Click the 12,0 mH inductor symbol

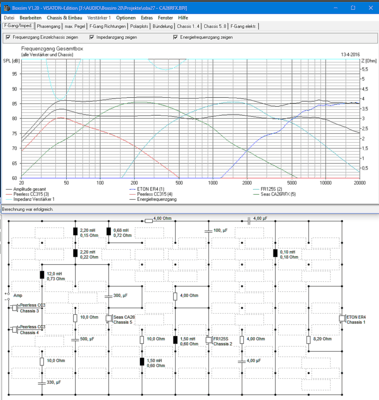[x=42, y=275]
